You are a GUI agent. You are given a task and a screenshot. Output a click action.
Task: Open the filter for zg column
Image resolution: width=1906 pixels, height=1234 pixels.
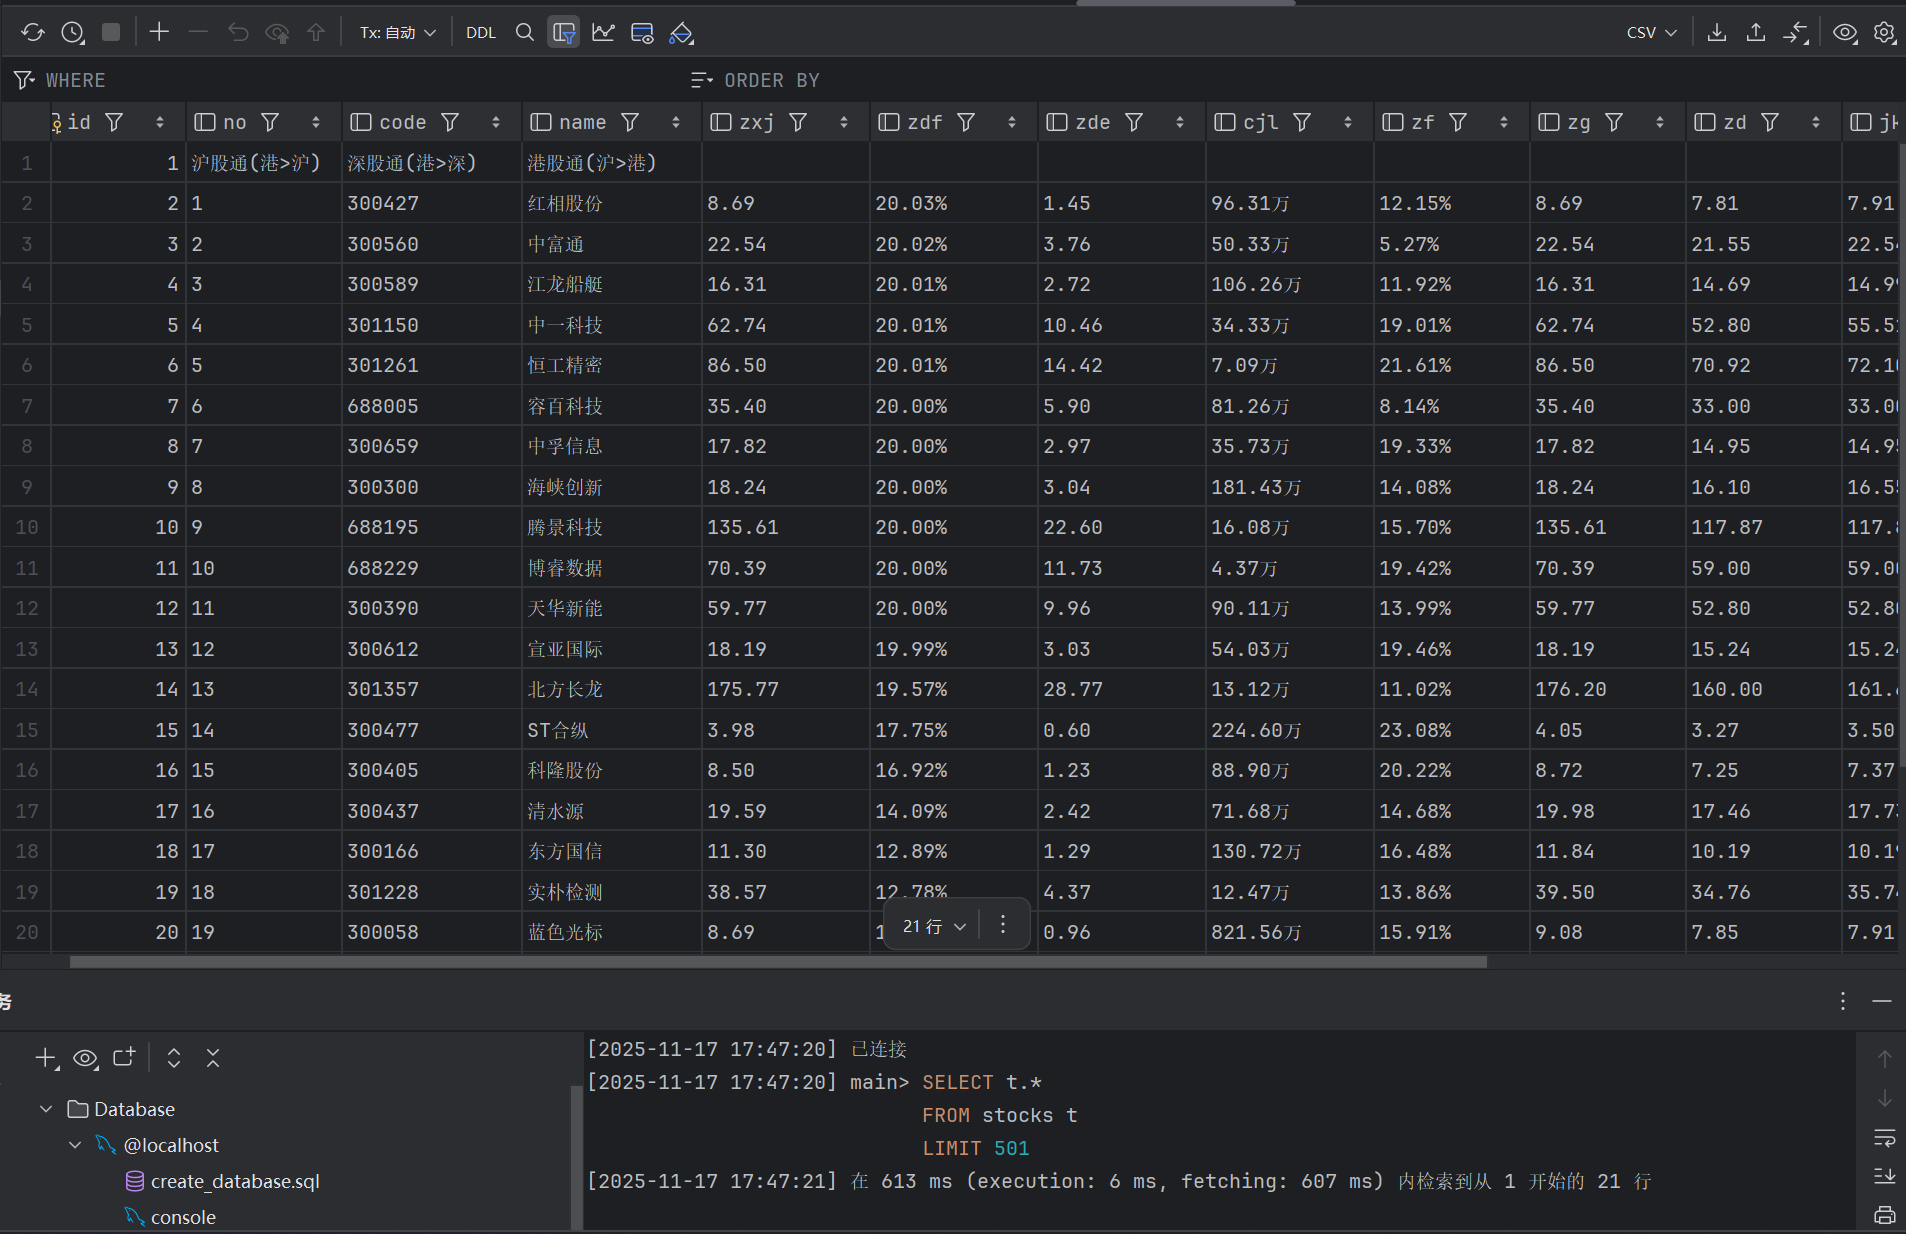pyautogui.click(x=1614, y=122)
